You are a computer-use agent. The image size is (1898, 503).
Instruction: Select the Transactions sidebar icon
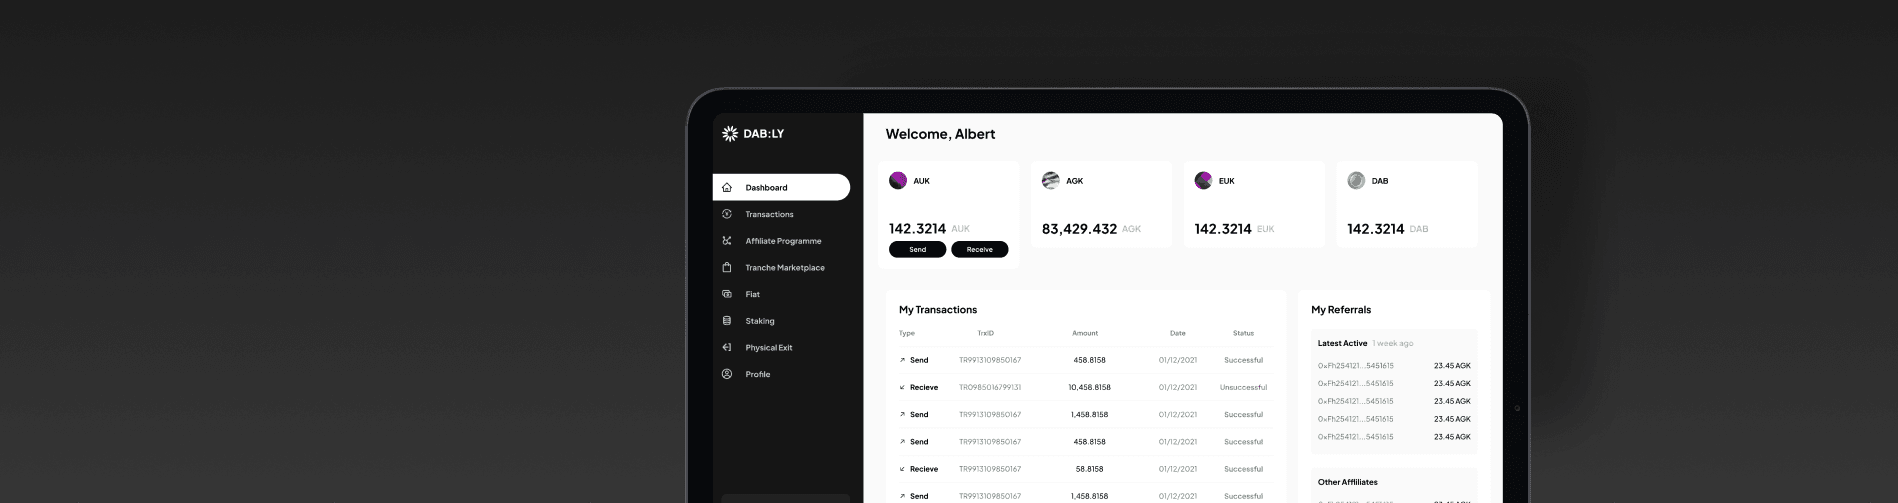(x=727, y=214)
